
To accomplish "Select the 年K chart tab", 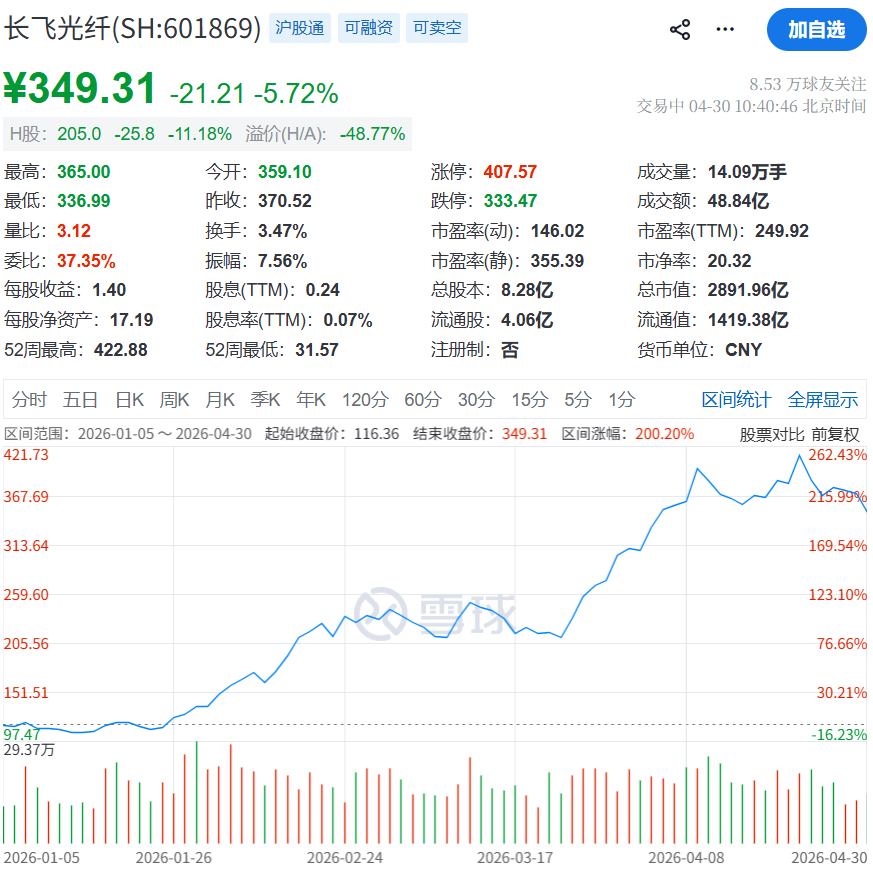I will [311, 400].
